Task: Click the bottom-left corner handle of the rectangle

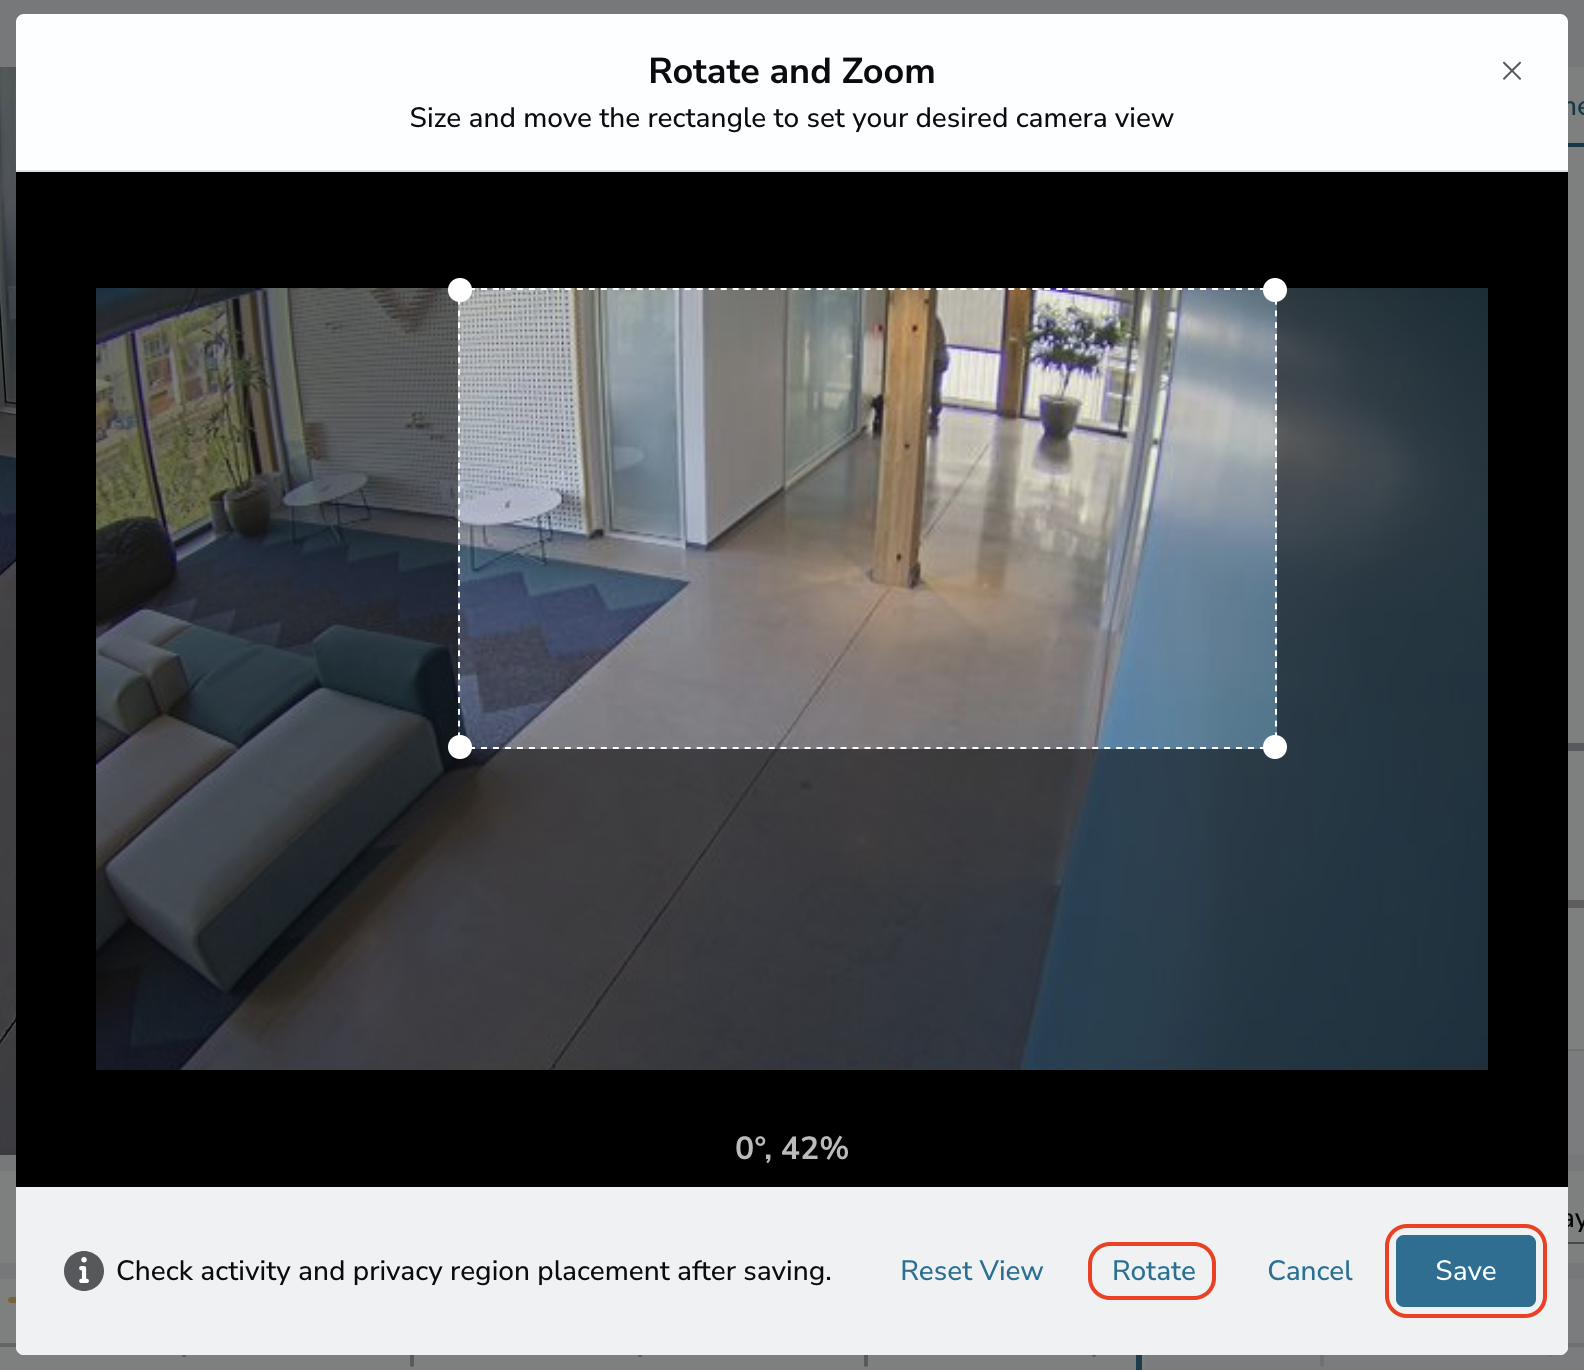Action: (x=460, y=747)
